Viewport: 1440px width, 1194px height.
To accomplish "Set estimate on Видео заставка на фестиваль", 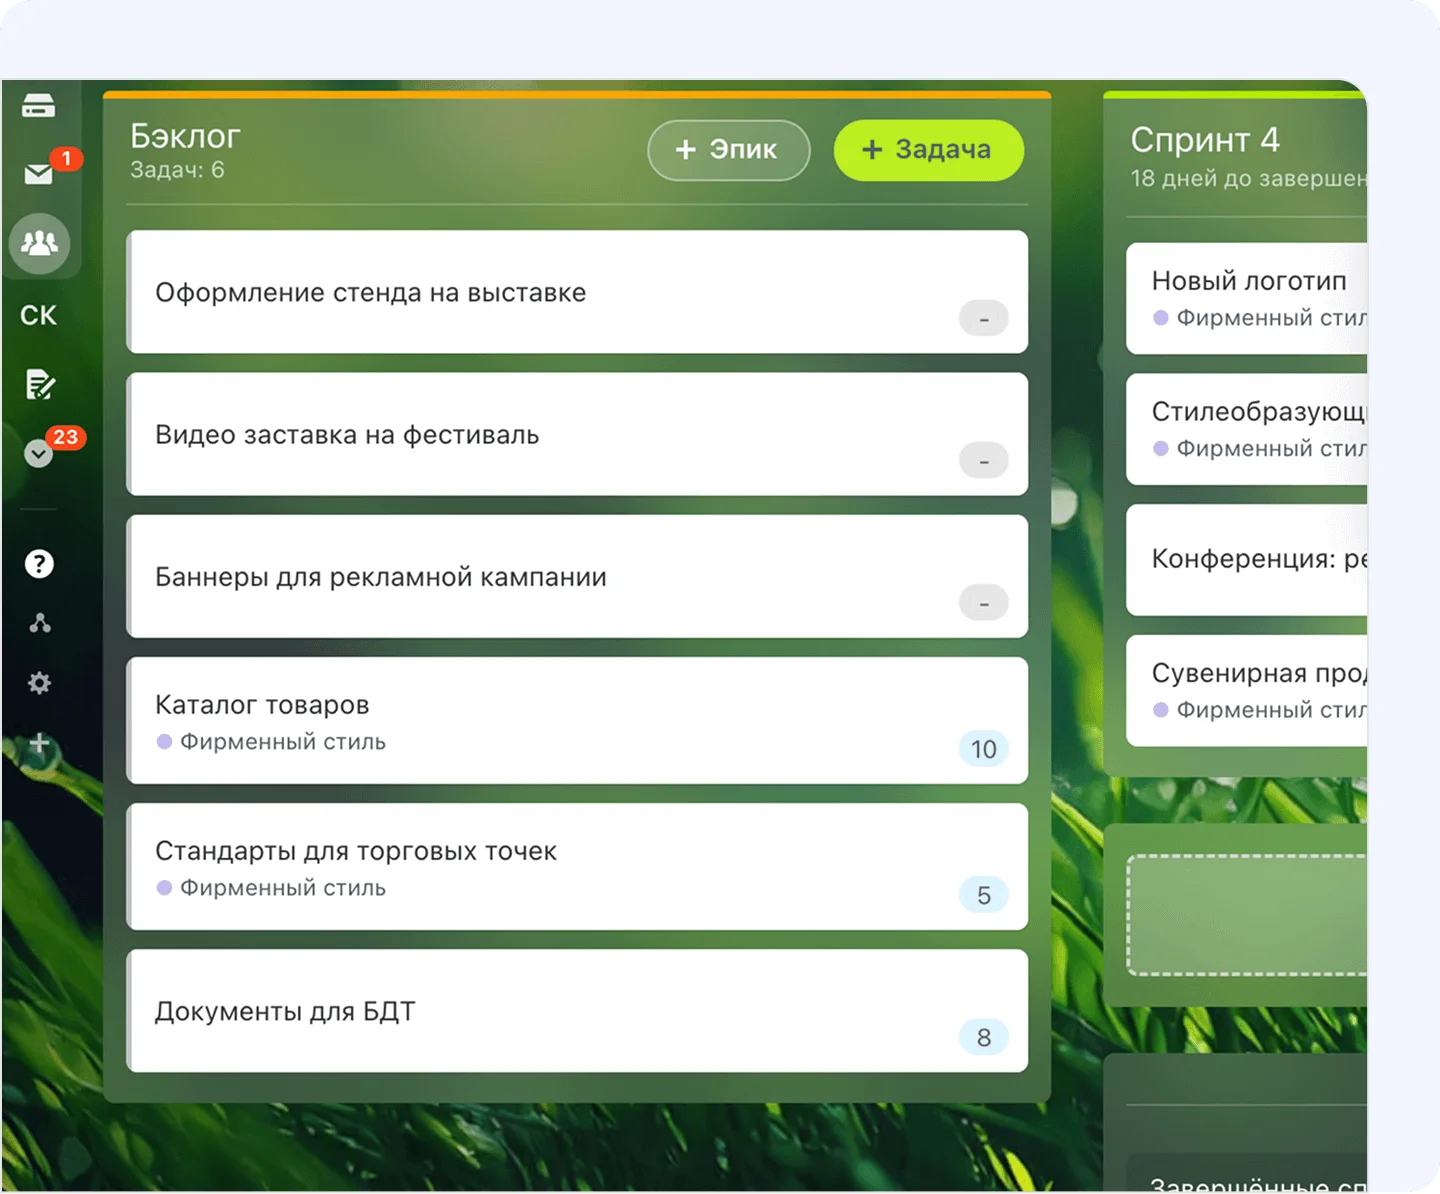I will (983, 461).
